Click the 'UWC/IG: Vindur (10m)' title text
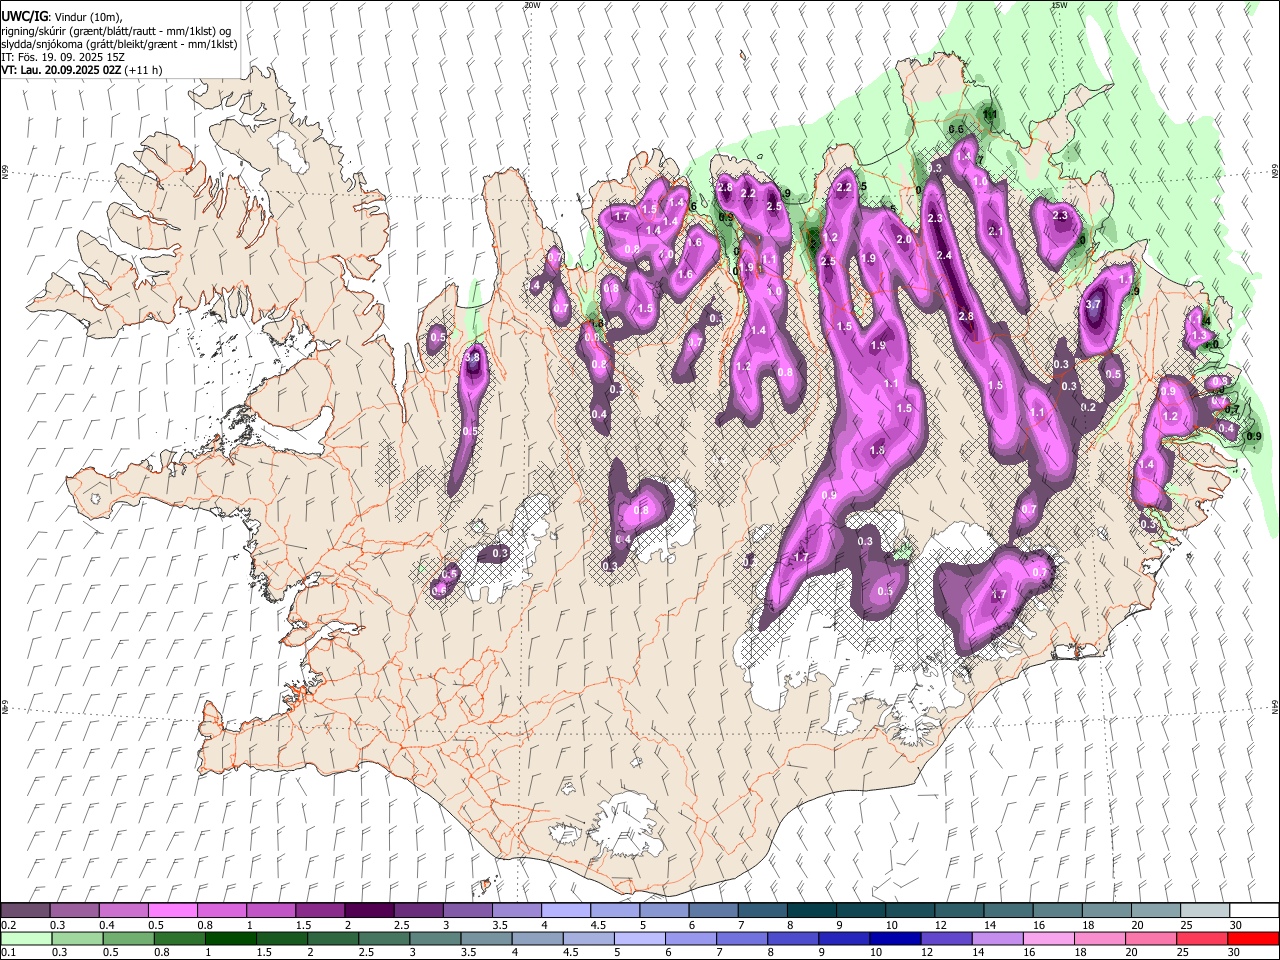The image size is (1280, 960). [61, 17]
